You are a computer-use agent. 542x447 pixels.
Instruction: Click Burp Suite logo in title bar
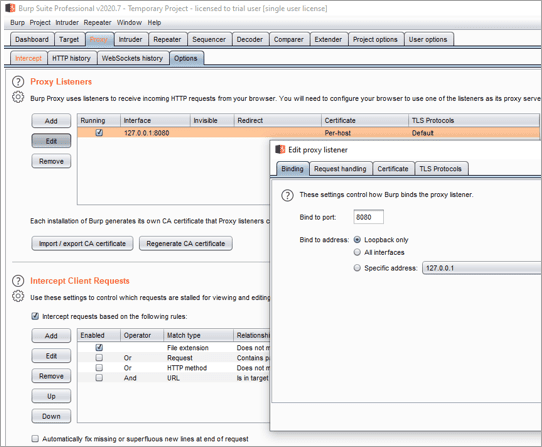10,8
